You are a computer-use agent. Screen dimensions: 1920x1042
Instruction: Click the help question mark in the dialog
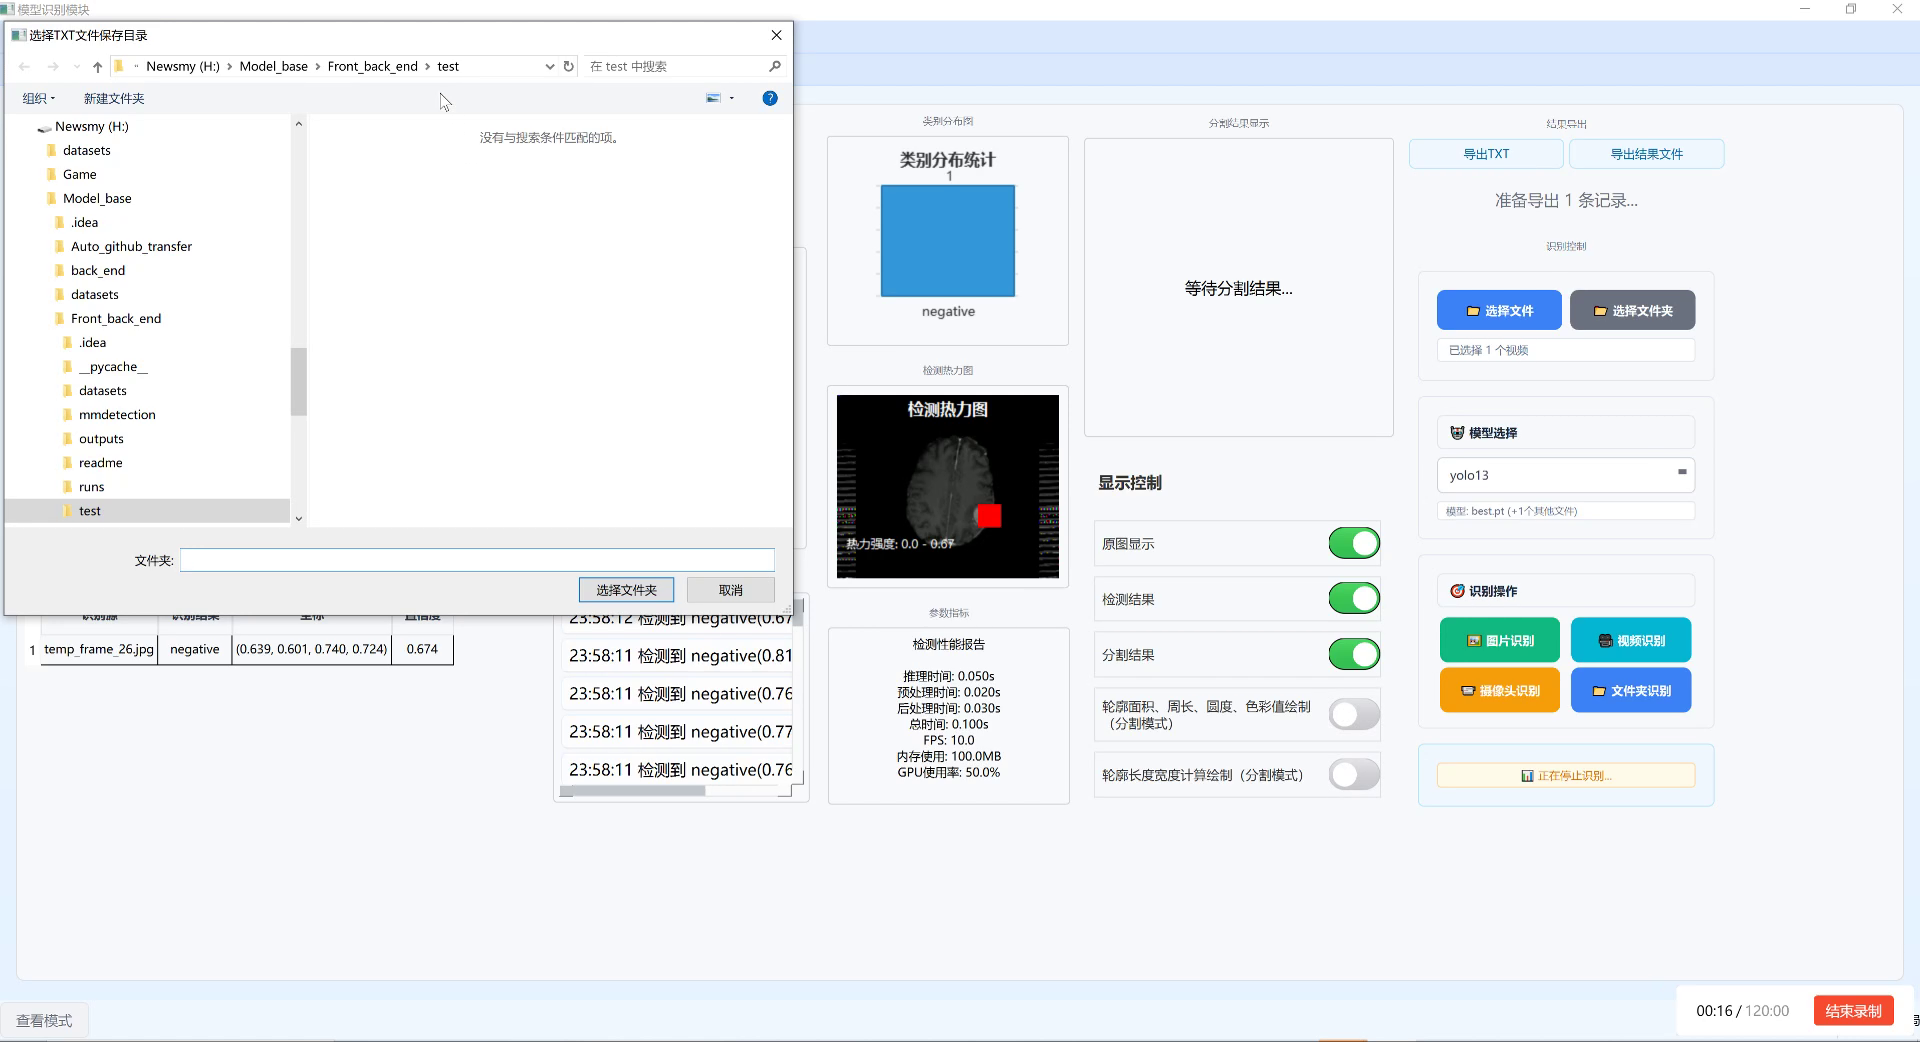(770, 98)
